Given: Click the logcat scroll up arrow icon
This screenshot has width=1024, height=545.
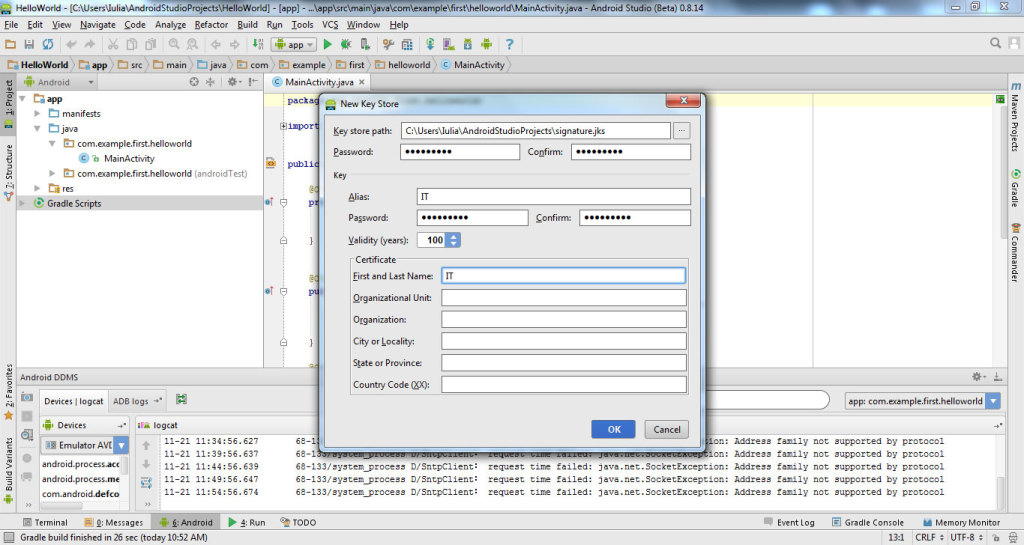Looking at the screenshot, I should pos(146,445).
